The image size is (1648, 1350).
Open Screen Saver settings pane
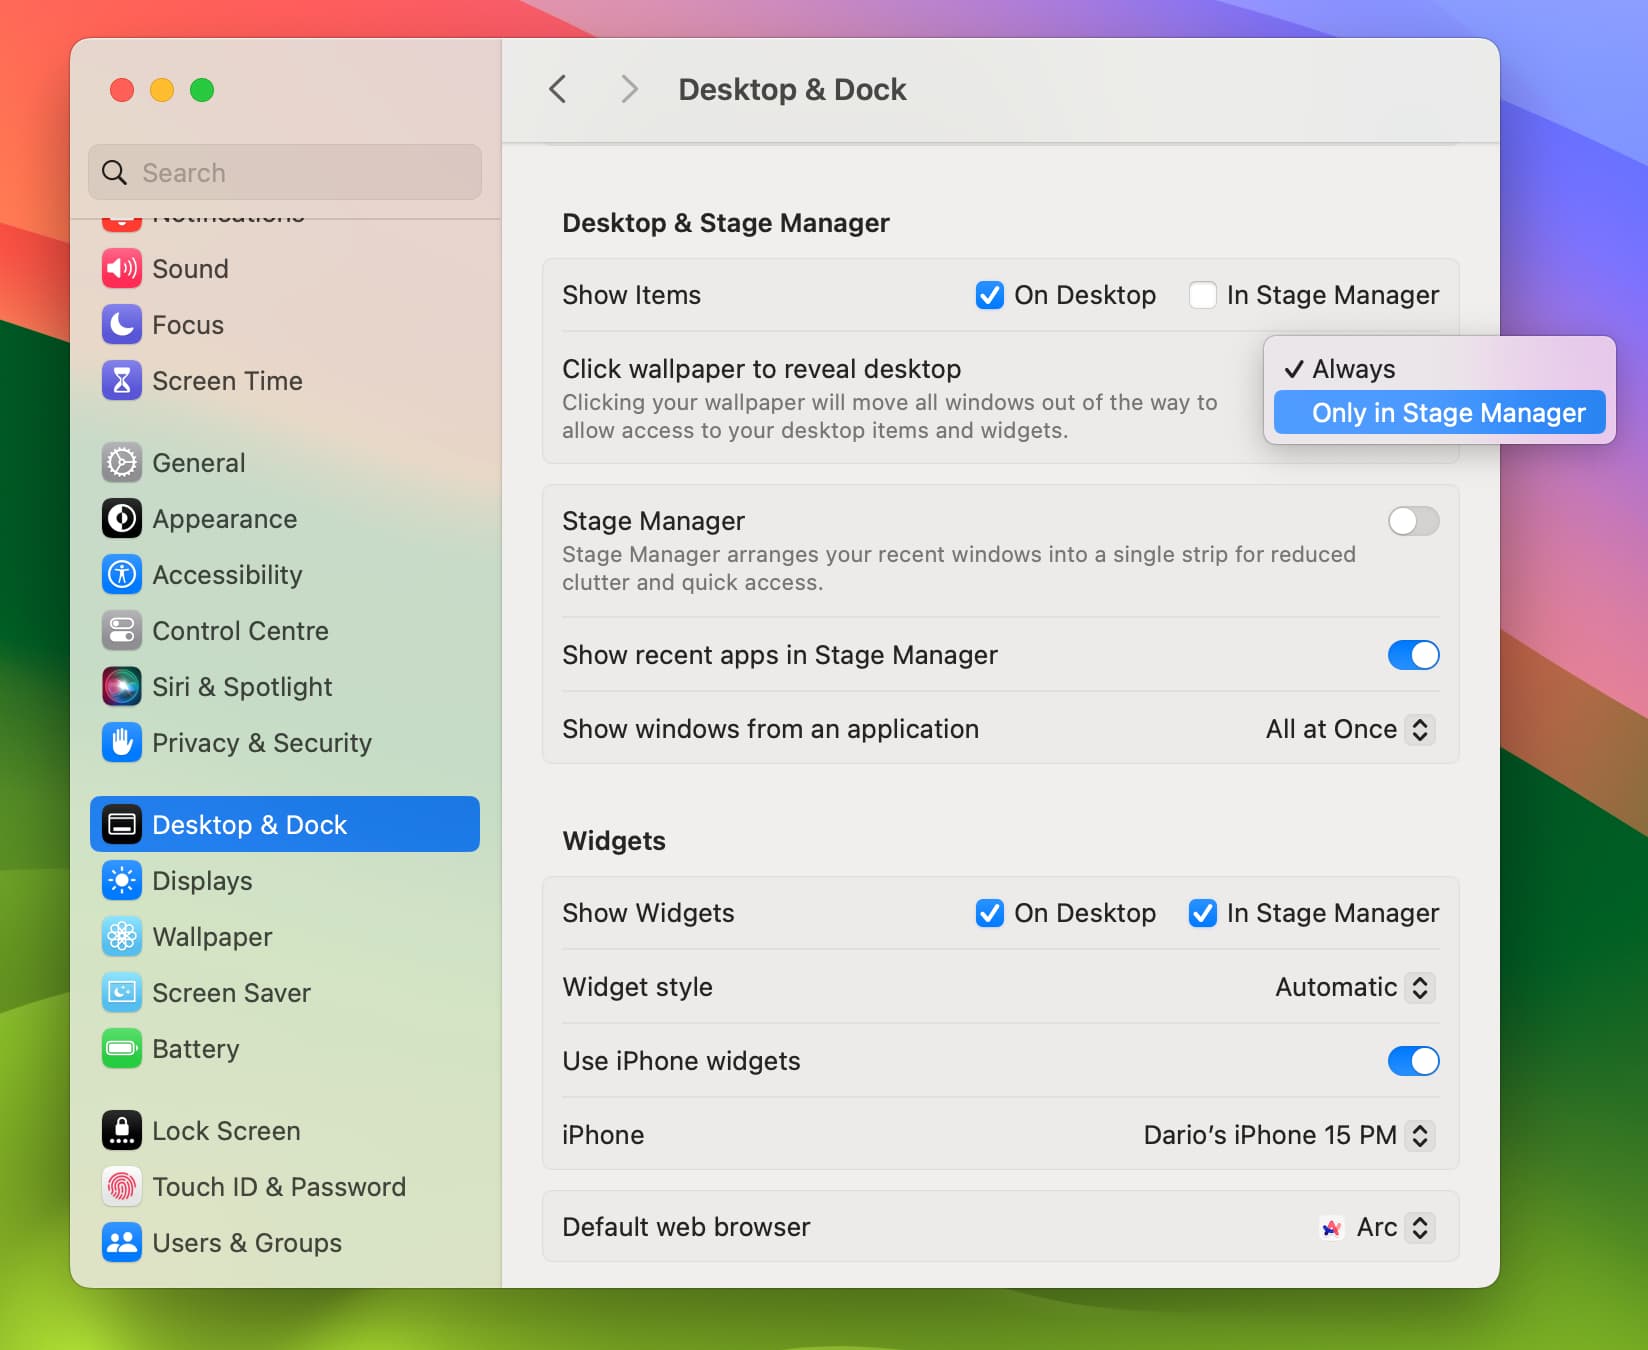285,993
